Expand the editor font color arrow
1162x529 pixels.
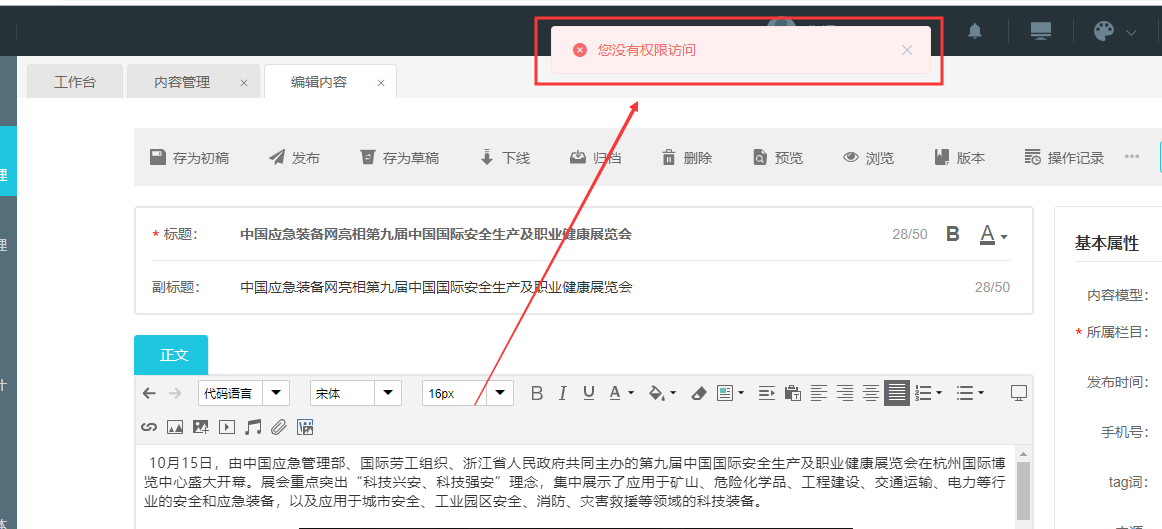coord(631,393)
